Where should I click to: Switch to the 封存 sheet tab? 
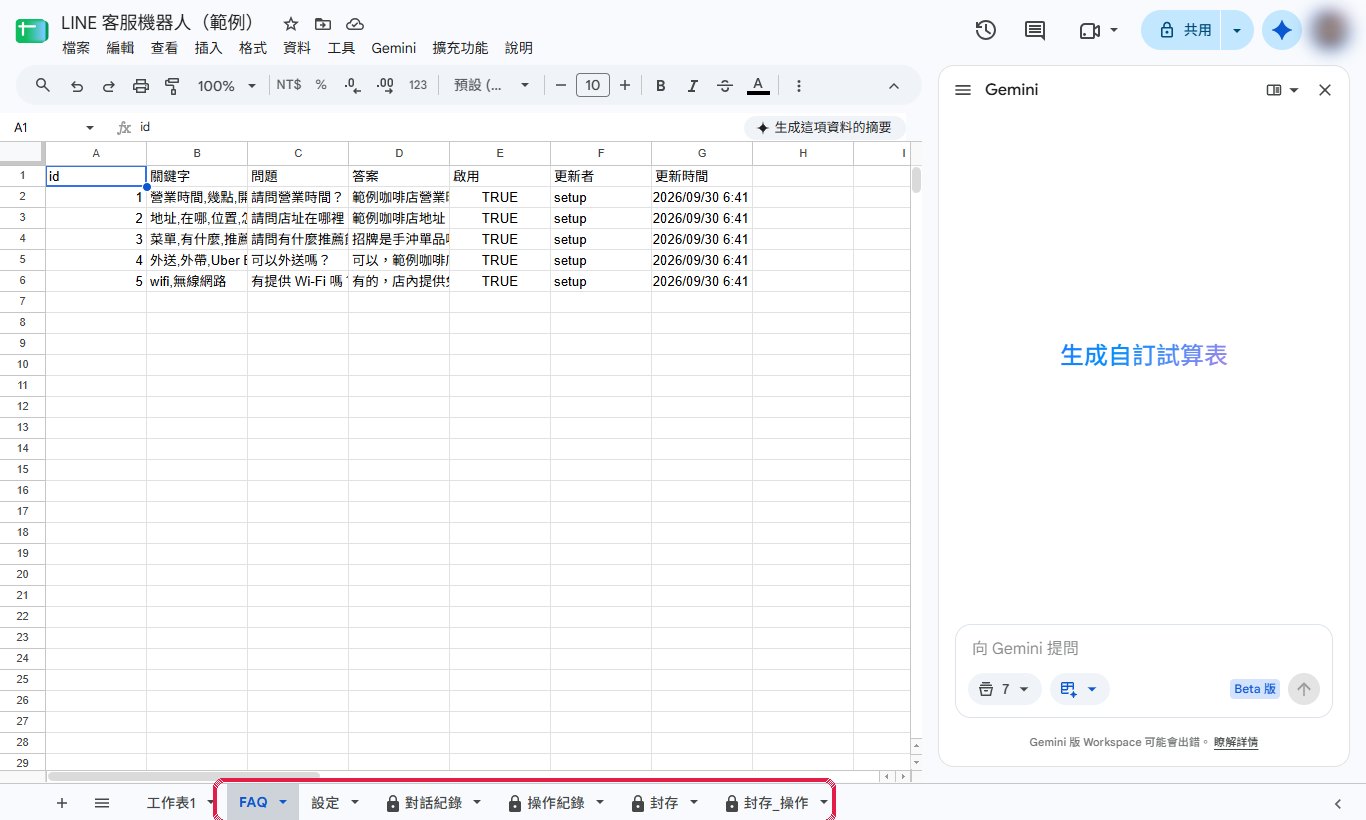[664, 802]
